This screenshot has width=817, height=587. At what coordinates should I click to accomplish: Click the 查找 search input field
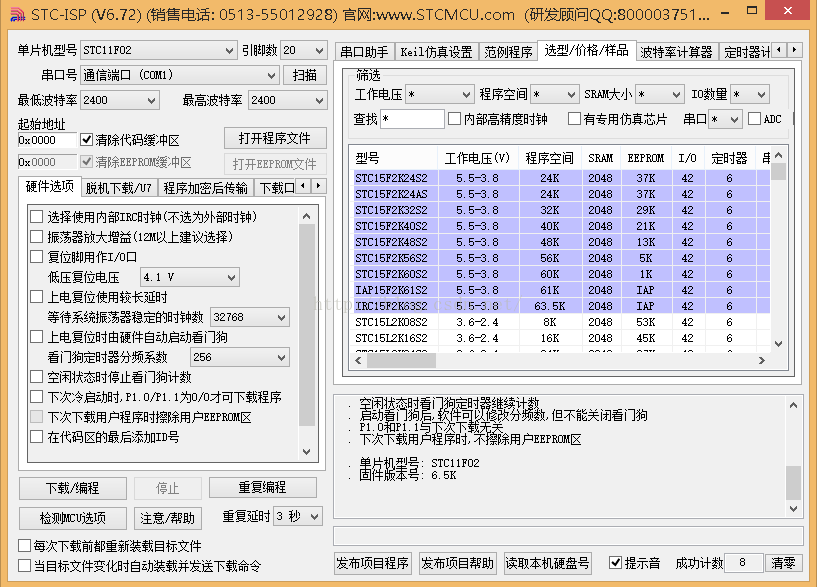[x=412, y=119]
